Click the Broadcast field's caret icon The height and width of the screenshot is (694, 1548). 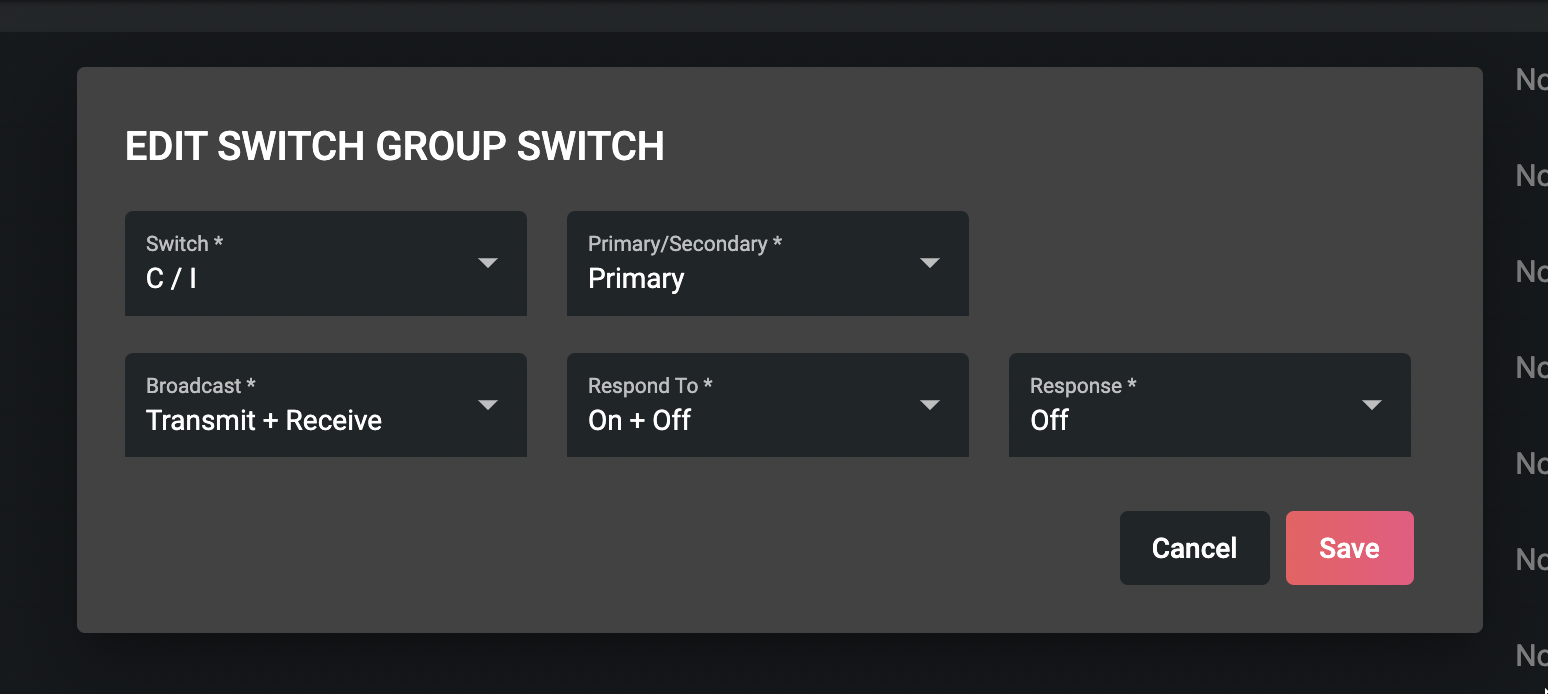(x=488, y=405)
